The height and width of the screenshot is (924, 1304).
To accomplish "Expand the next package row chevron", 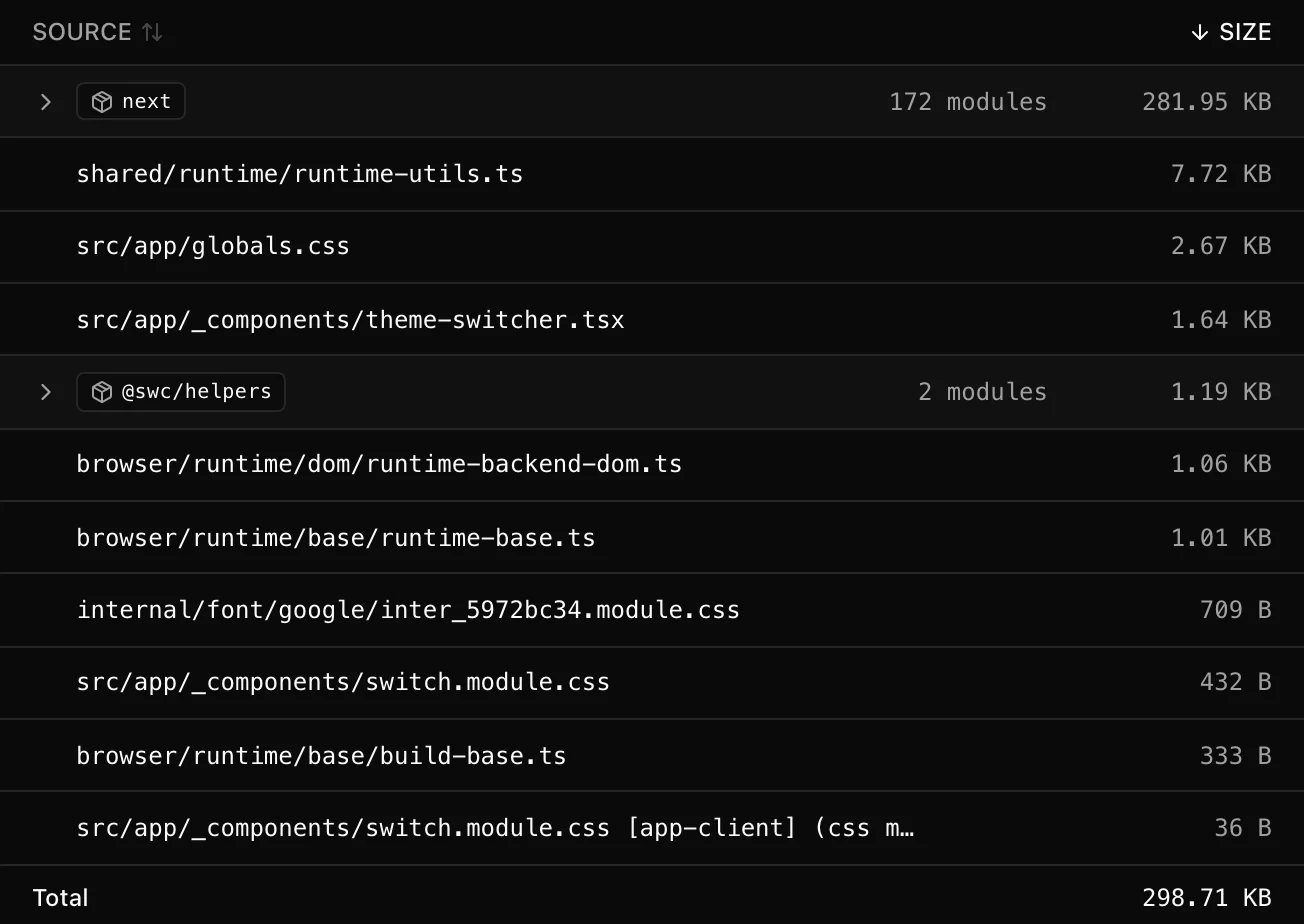I will coord(45,102).
